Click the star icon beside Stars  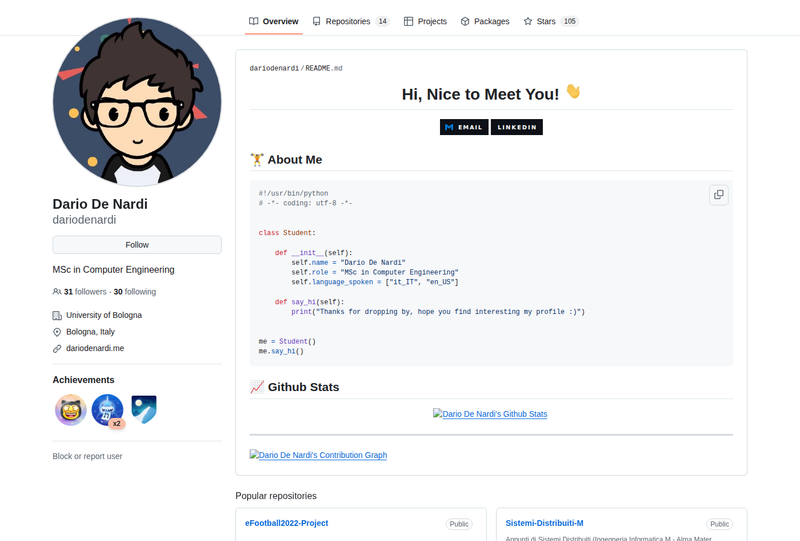528,21
